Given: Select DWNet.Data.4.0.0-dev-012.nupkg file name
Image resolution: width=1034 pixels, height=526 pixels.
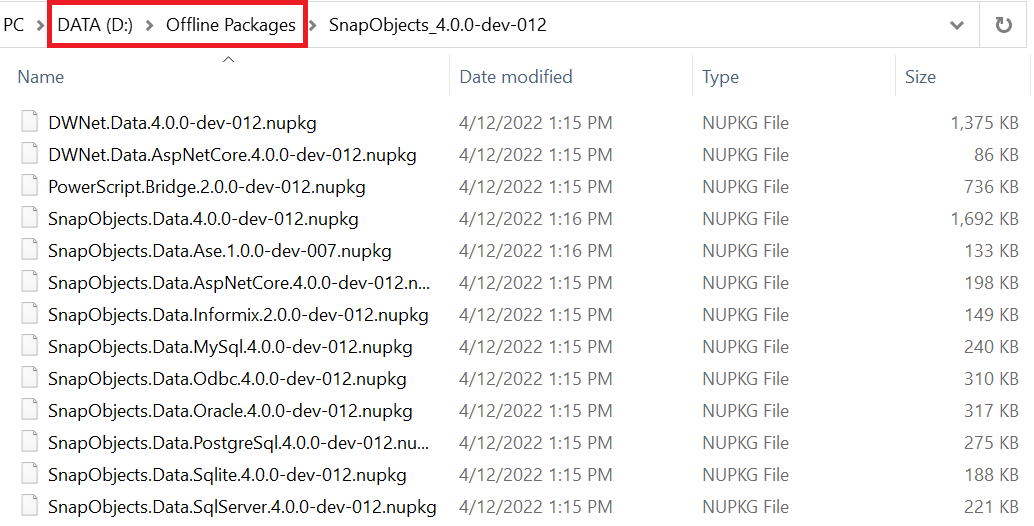Looking at the screenshot, I should [x=182, y=123].
